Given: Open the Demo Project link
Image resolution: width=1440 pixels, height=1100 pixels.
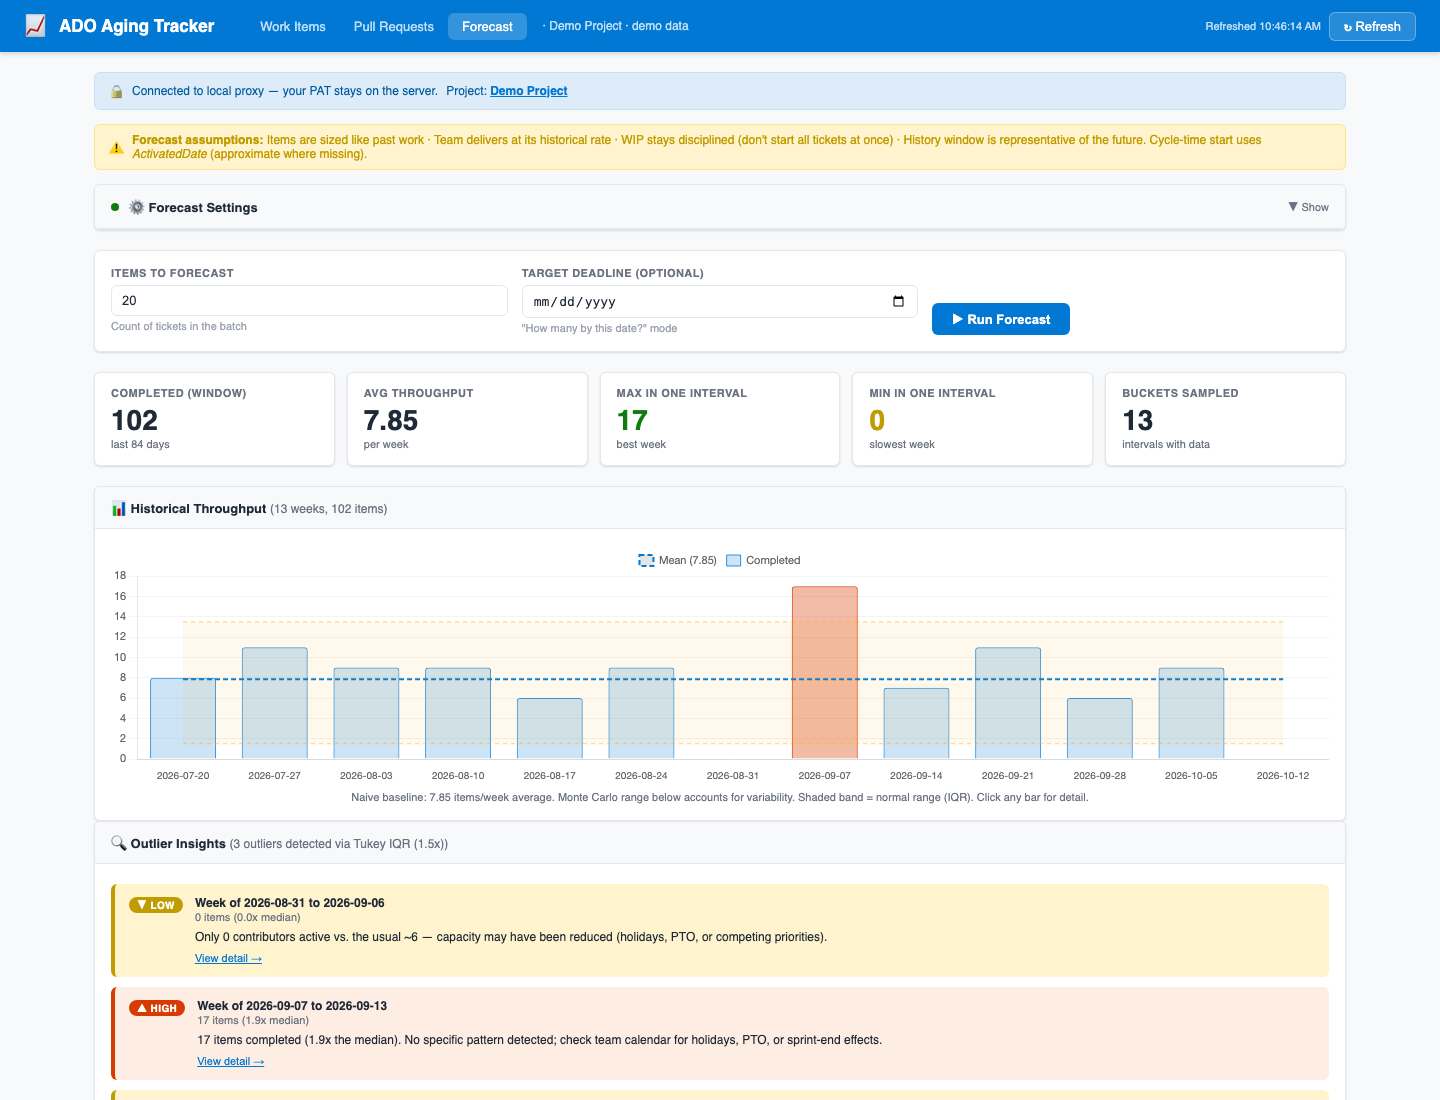Looking at the screenshot, I should pos(529,91).
